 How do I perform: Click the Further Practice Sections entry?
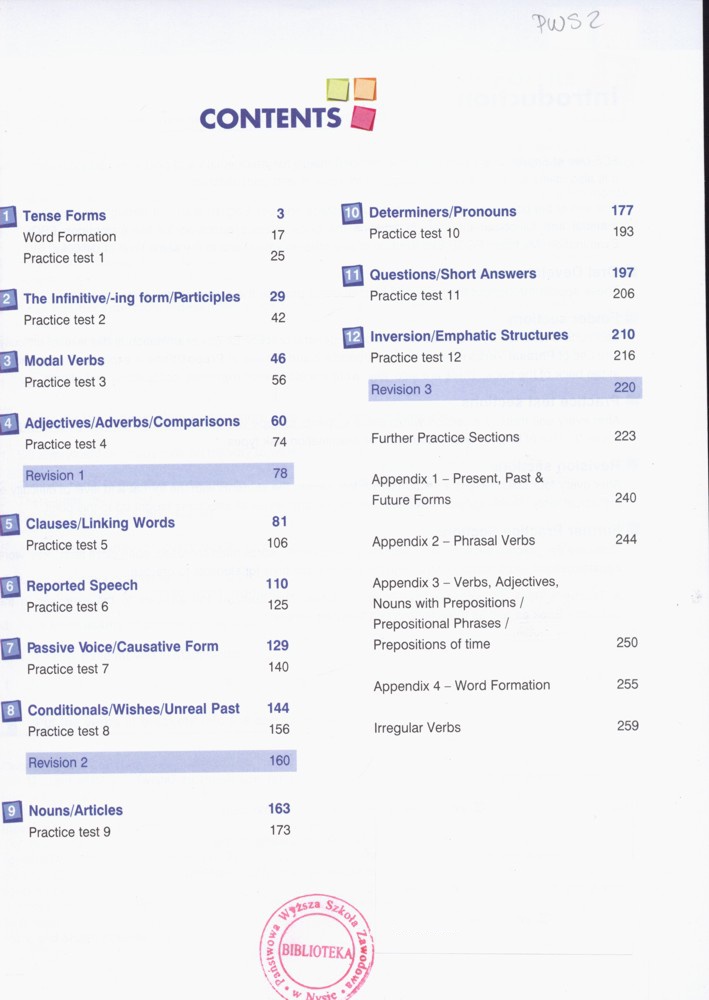pyautogui.click(x=445, y=438)
